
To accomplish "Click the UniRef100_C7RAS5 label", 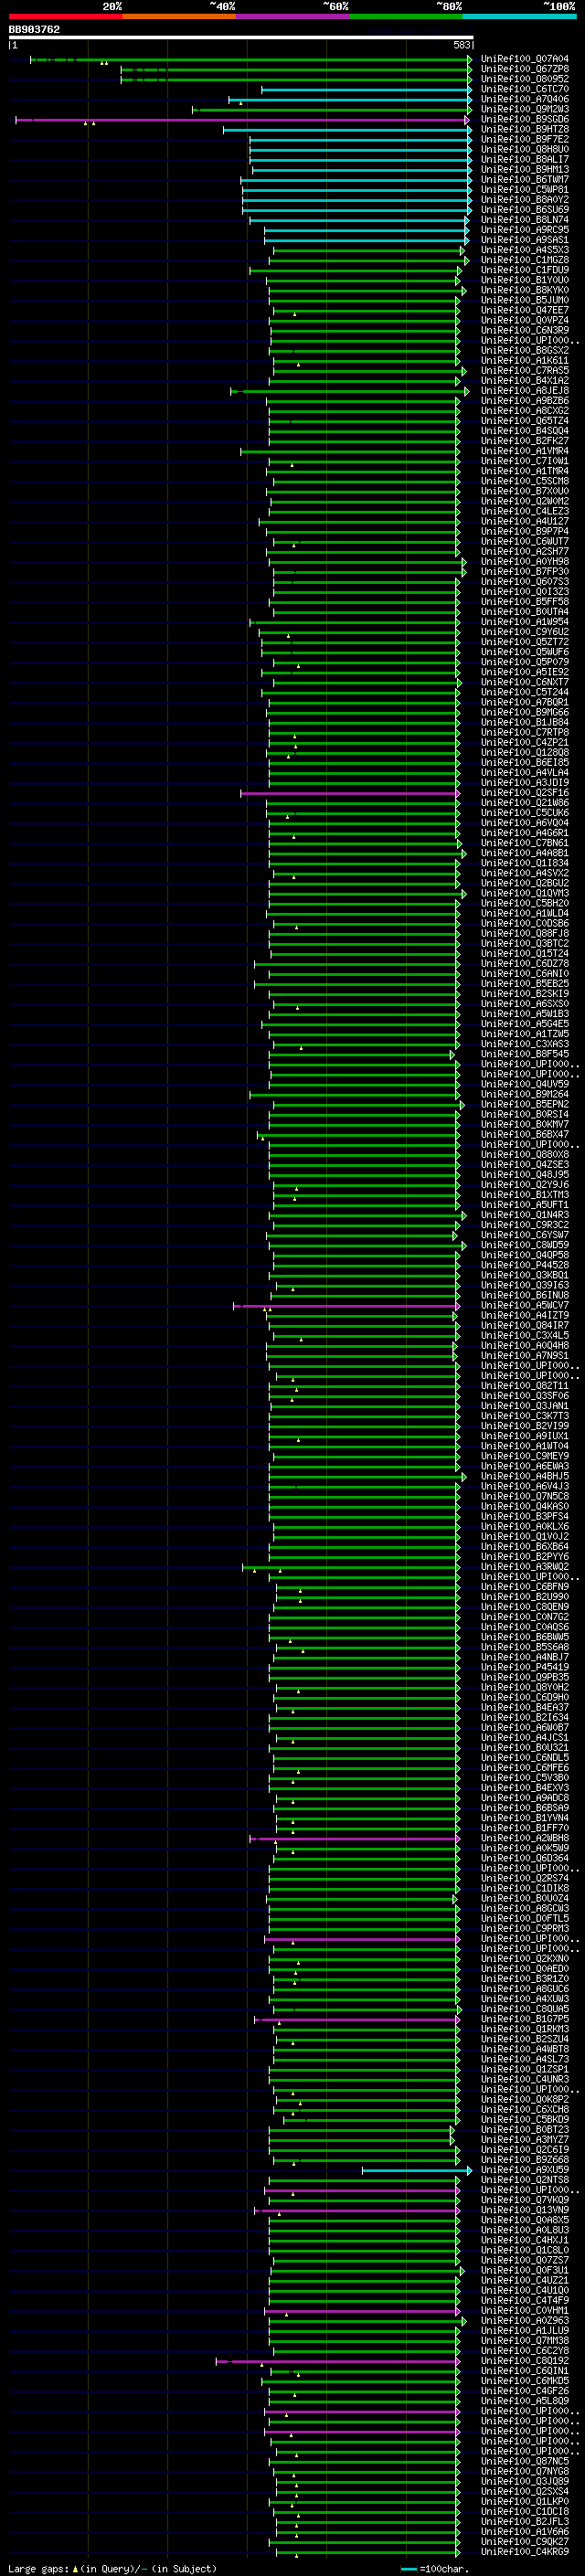I will (x=524, y=370).
